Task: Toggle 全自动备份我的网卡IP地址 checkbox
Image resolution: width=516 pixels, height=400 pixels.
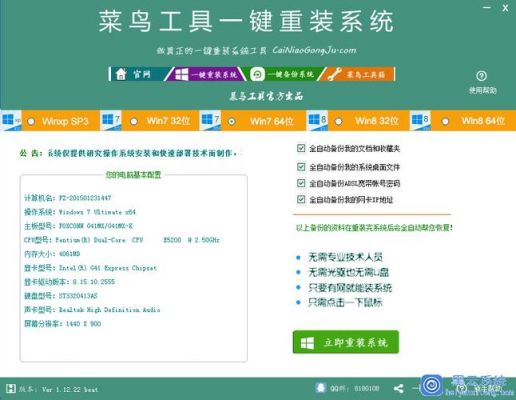Action: pyautogui.click(x=301, y=199)
